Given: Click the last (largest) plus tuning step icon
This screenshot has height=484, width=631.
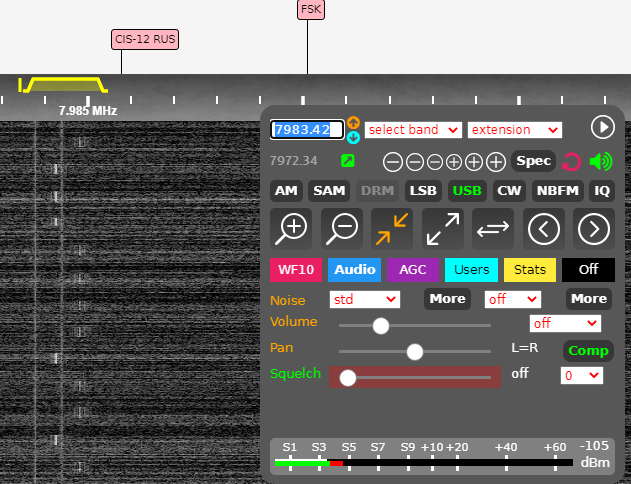Looking at the screenshot, I should 496,162.
